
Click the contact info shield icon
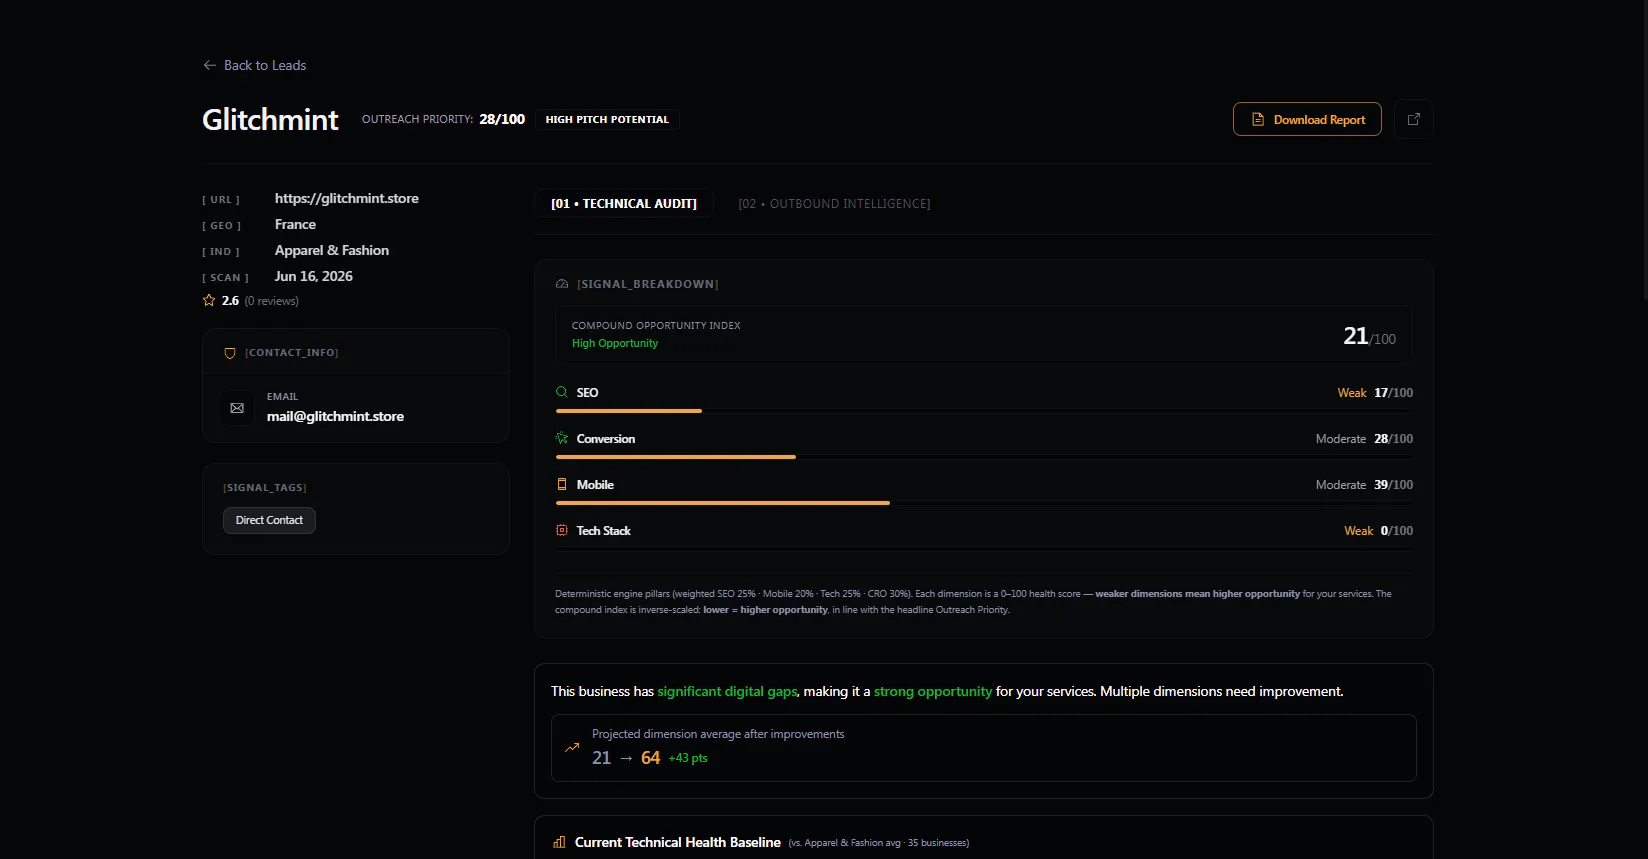[230, 353]
